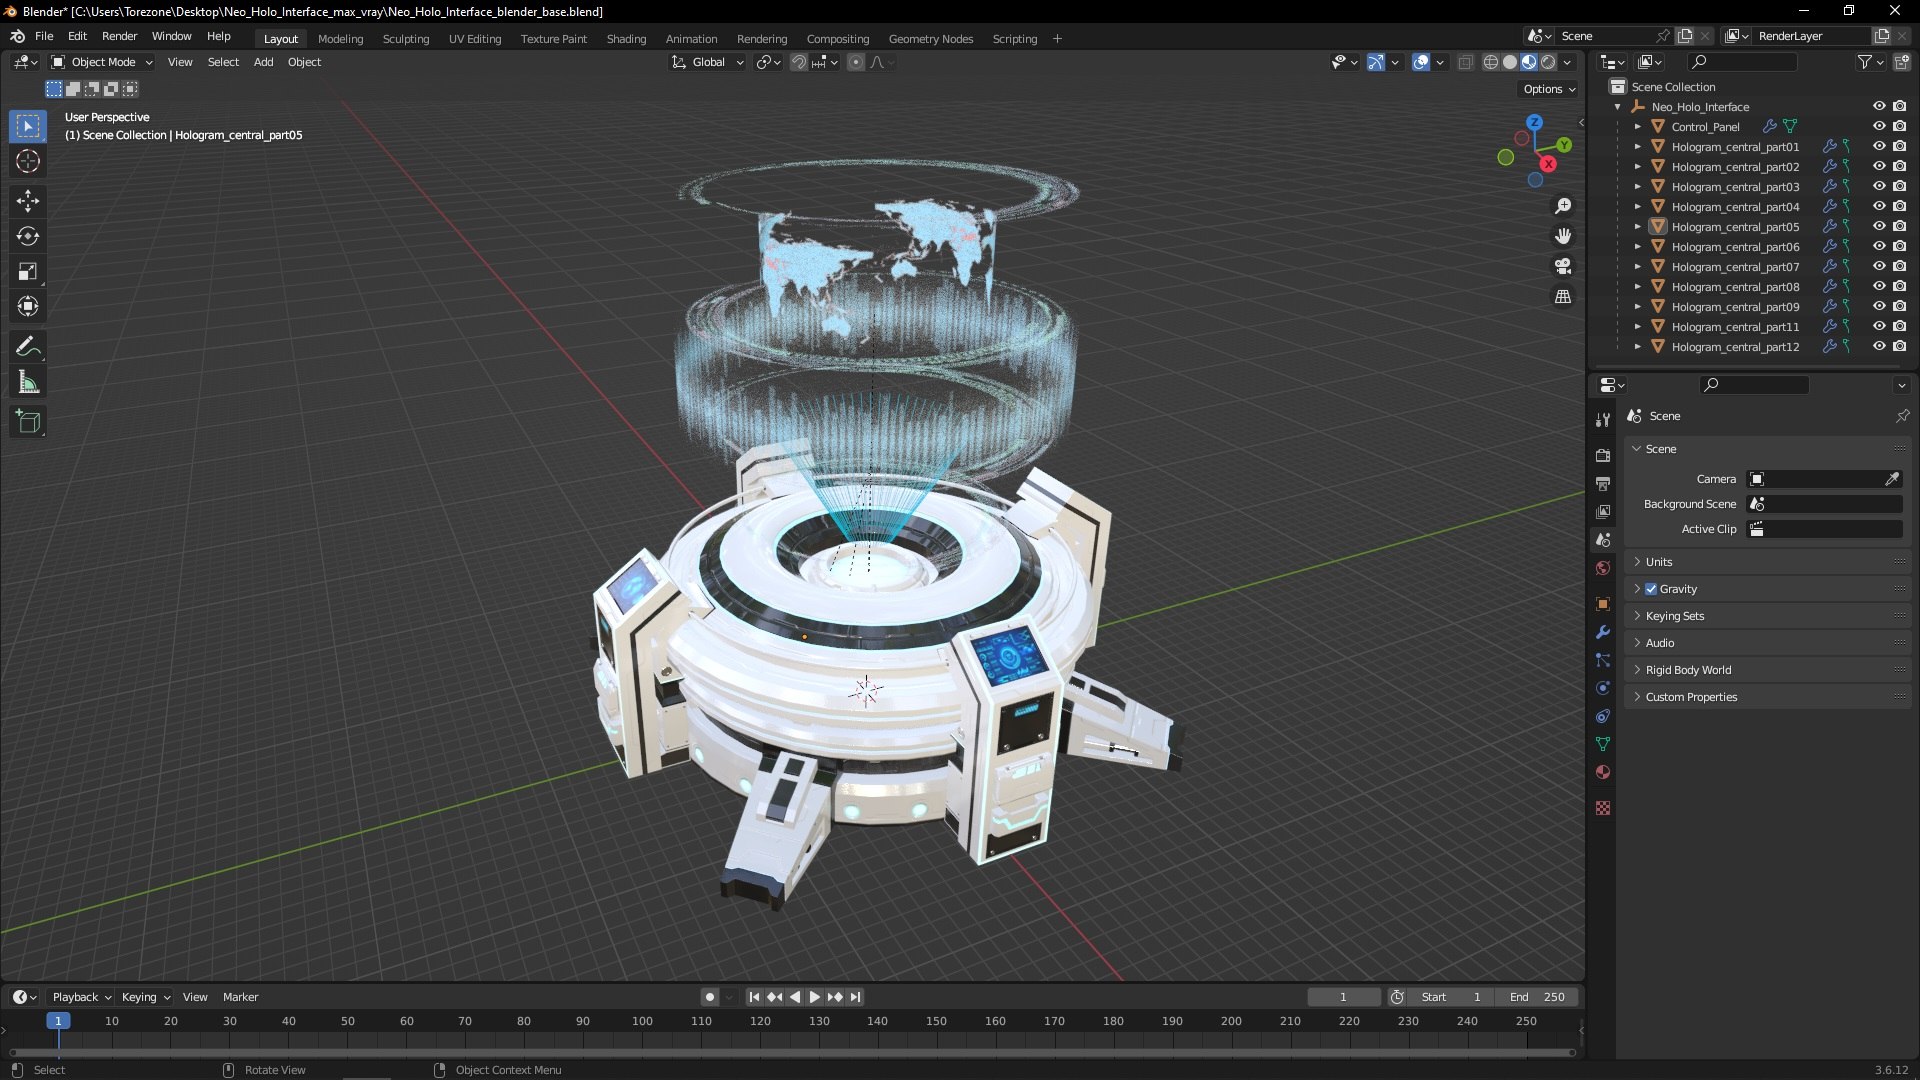Click the zoom view magnifier icon
The height and width of the screenshot is (1080, 1920).
[x=1563, y=206]
